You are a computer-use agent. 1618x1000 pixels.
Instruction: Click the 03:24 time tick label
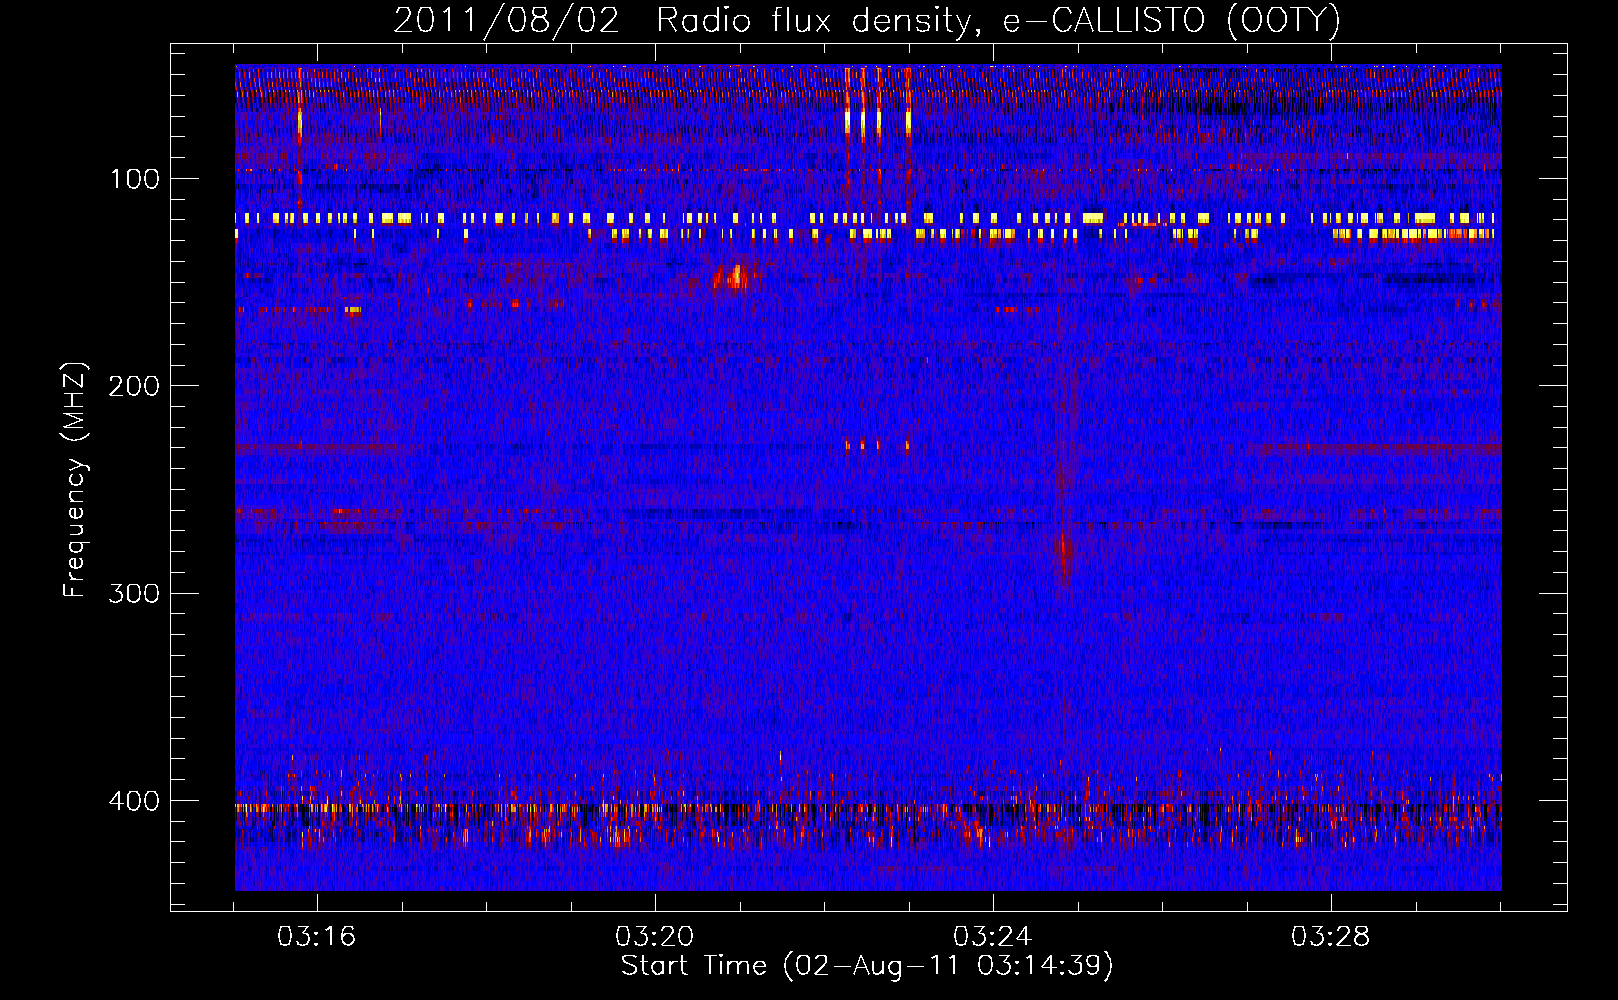(x=993, y=937)
